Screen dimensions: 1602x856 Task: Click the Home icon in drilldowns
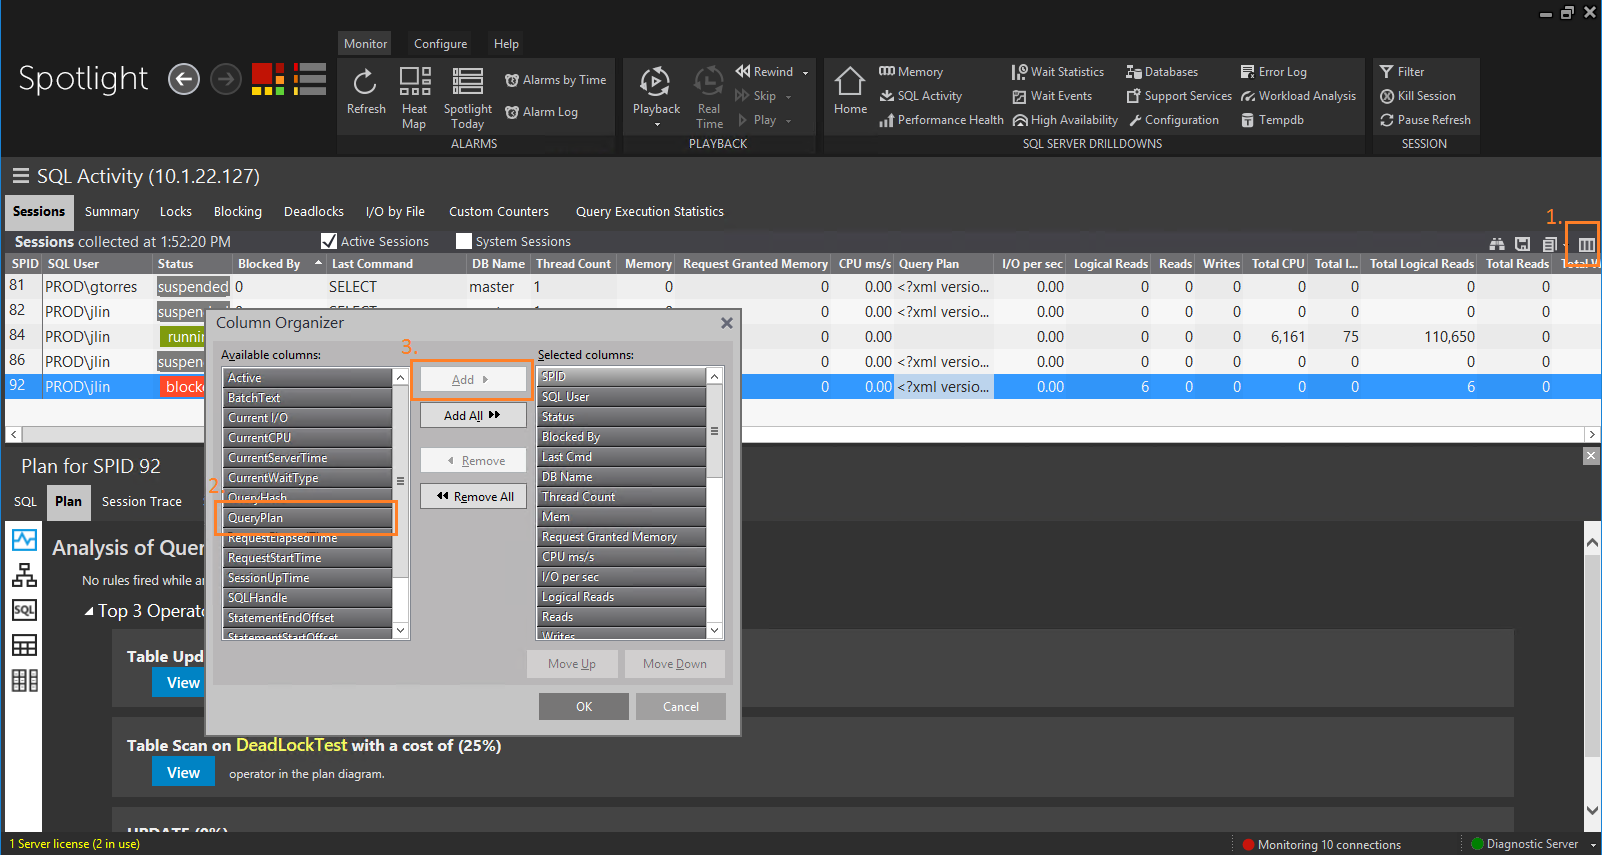point(850,82)
